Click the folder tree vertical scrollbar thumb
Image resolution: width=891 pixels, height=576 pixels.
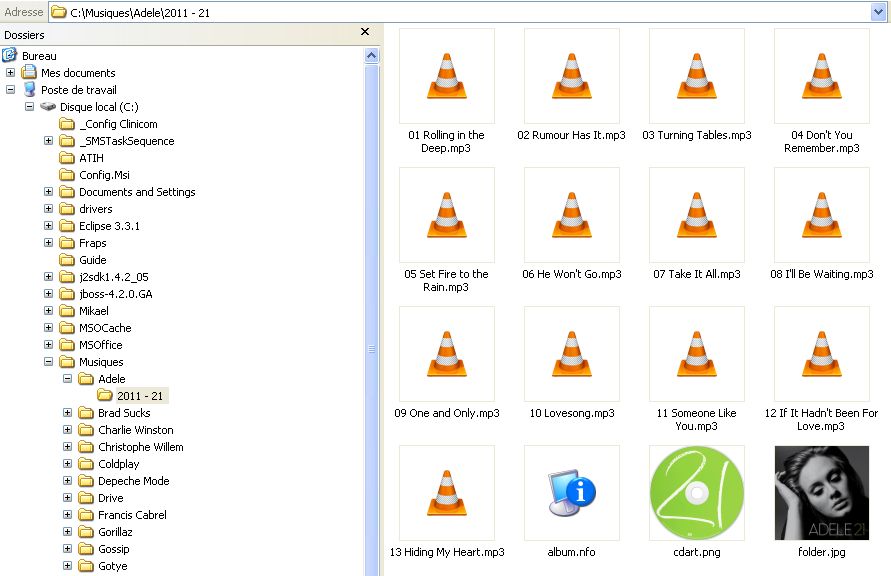pos(372,320)
